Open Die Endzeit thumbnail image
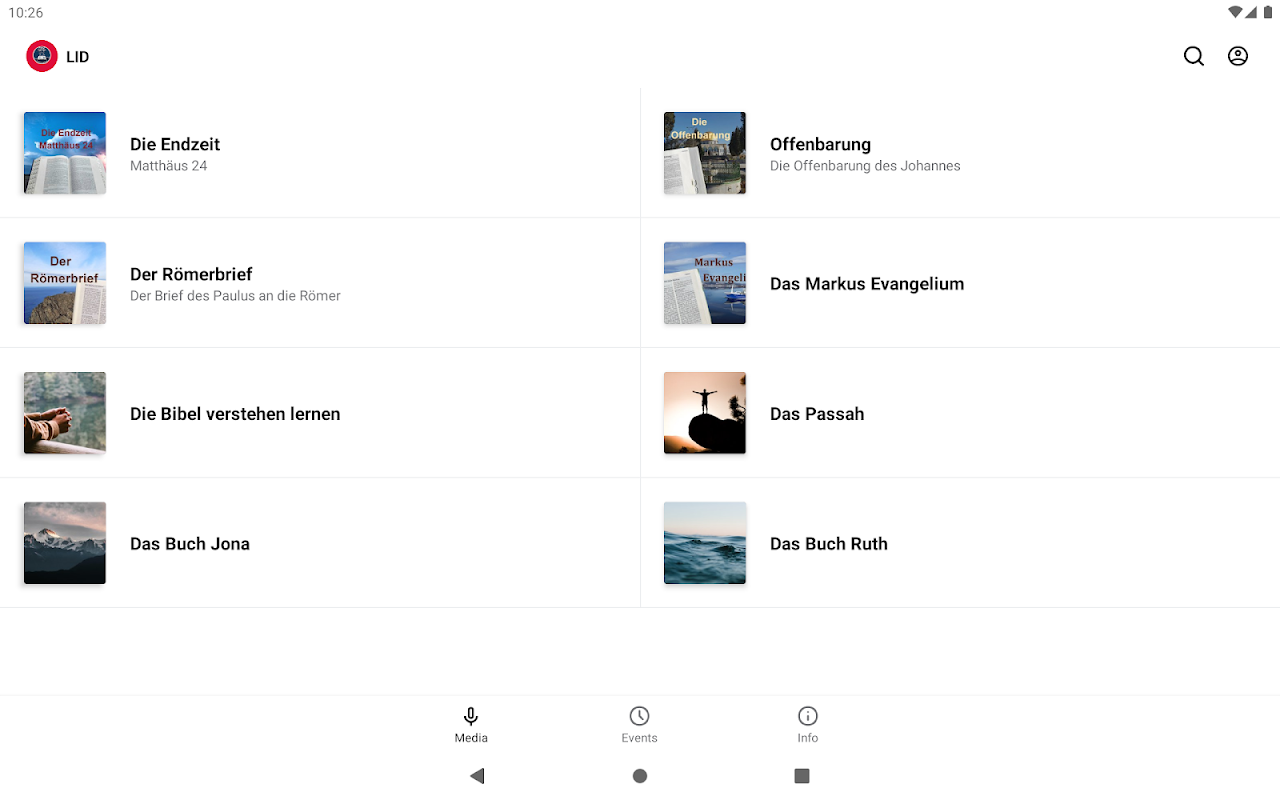The width and height of the screenshot is (1280, 800). point(65,153)
